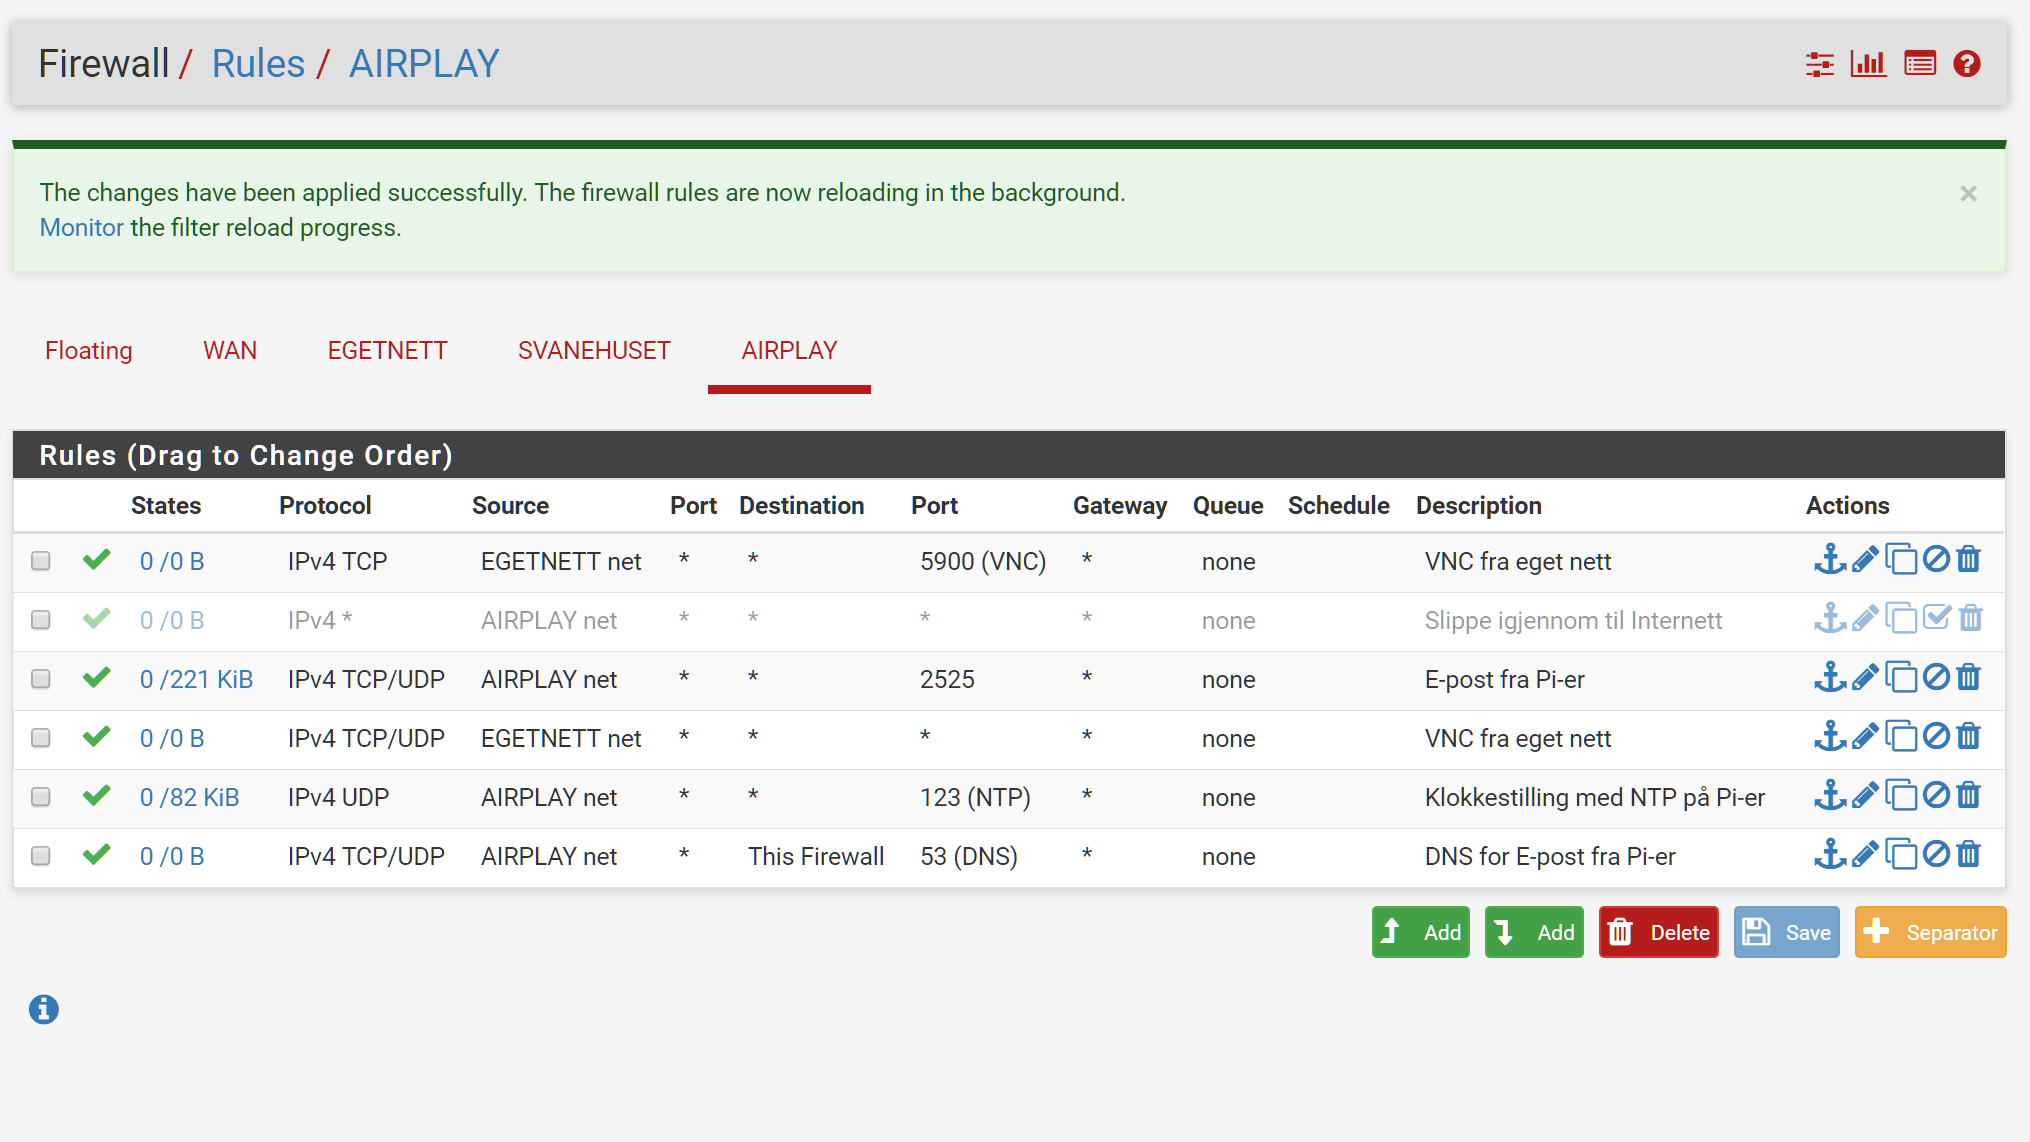Click the red Delete button
This screenshot has width=2030, height=1142.
pos(1658,932)
